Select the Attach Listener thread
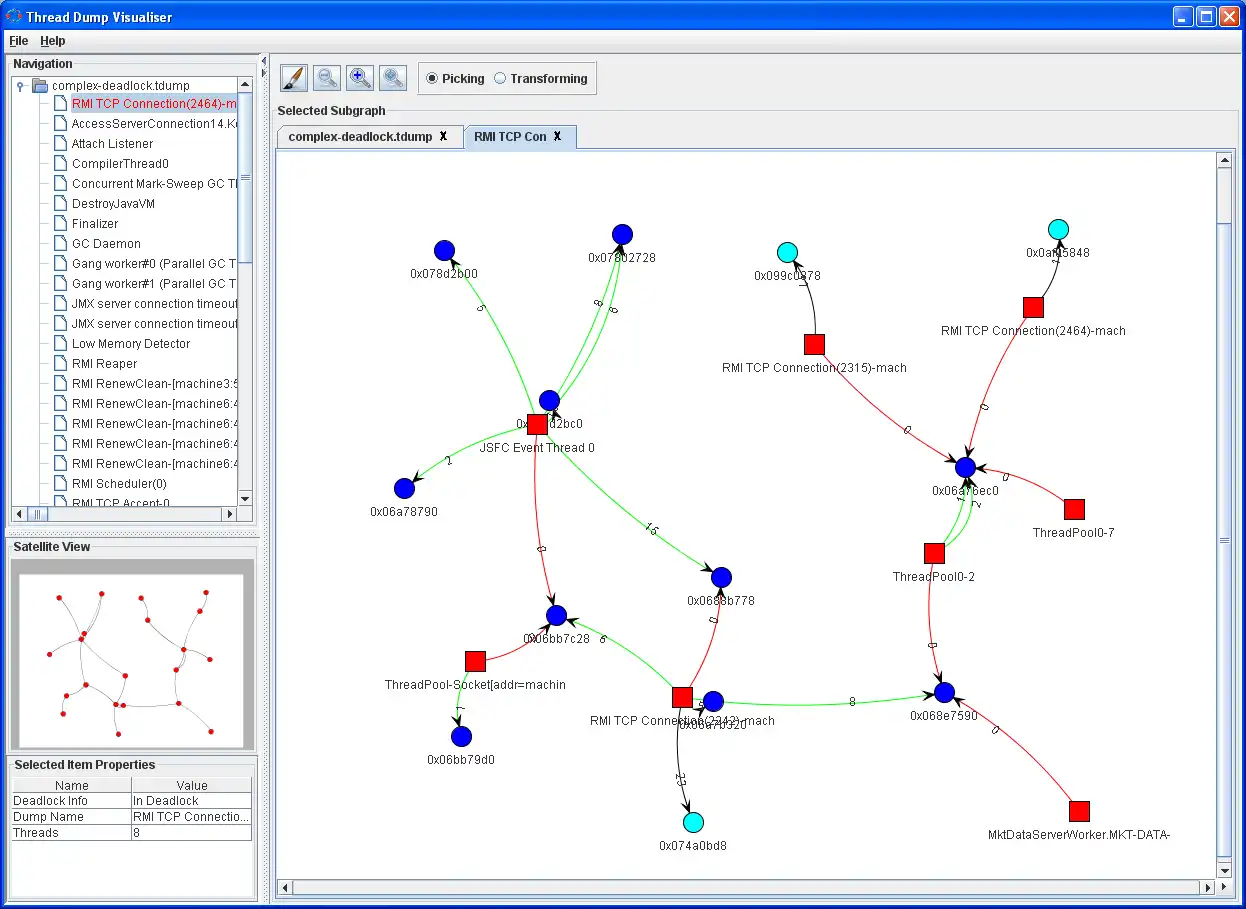 (x=112, y=143)
